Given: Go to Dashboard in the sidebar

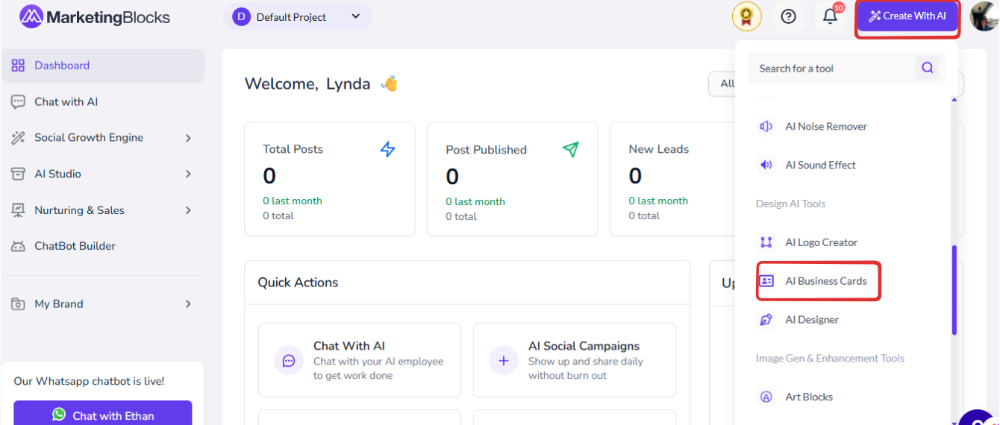Looking at the screenshot, I should coord(103,66).
